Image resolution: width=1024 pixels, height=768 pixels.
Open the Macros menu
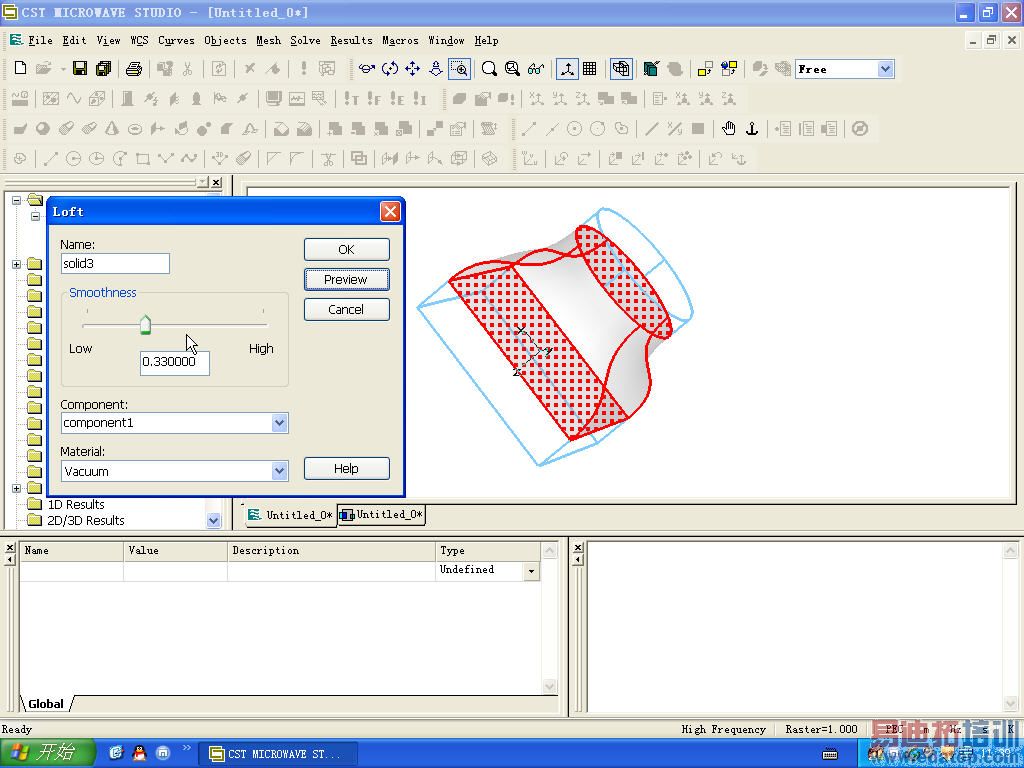400,40
